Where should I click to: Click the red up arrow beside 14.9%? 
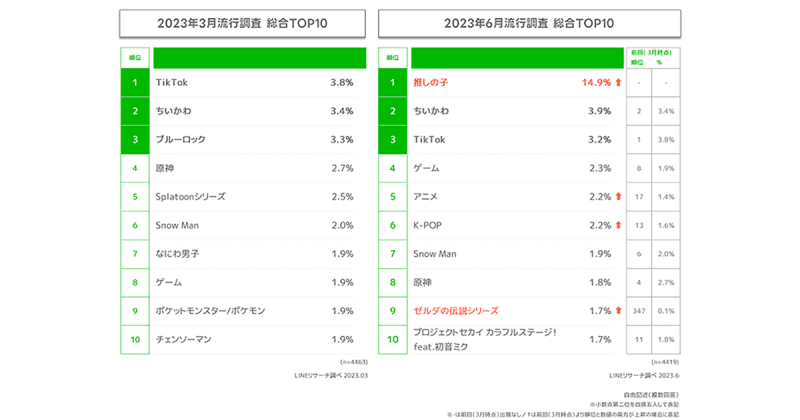(621, 83)
